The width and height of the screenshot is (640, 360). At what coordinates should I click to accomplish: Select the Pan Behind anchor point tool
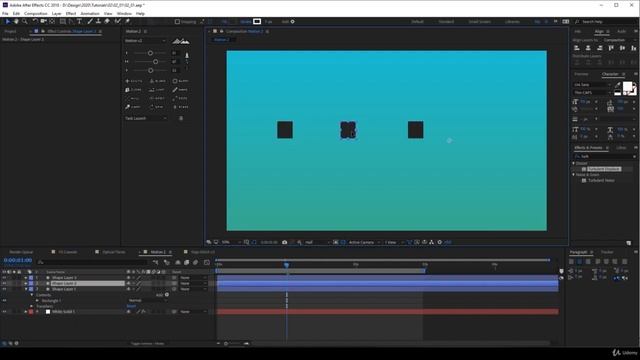52,21
